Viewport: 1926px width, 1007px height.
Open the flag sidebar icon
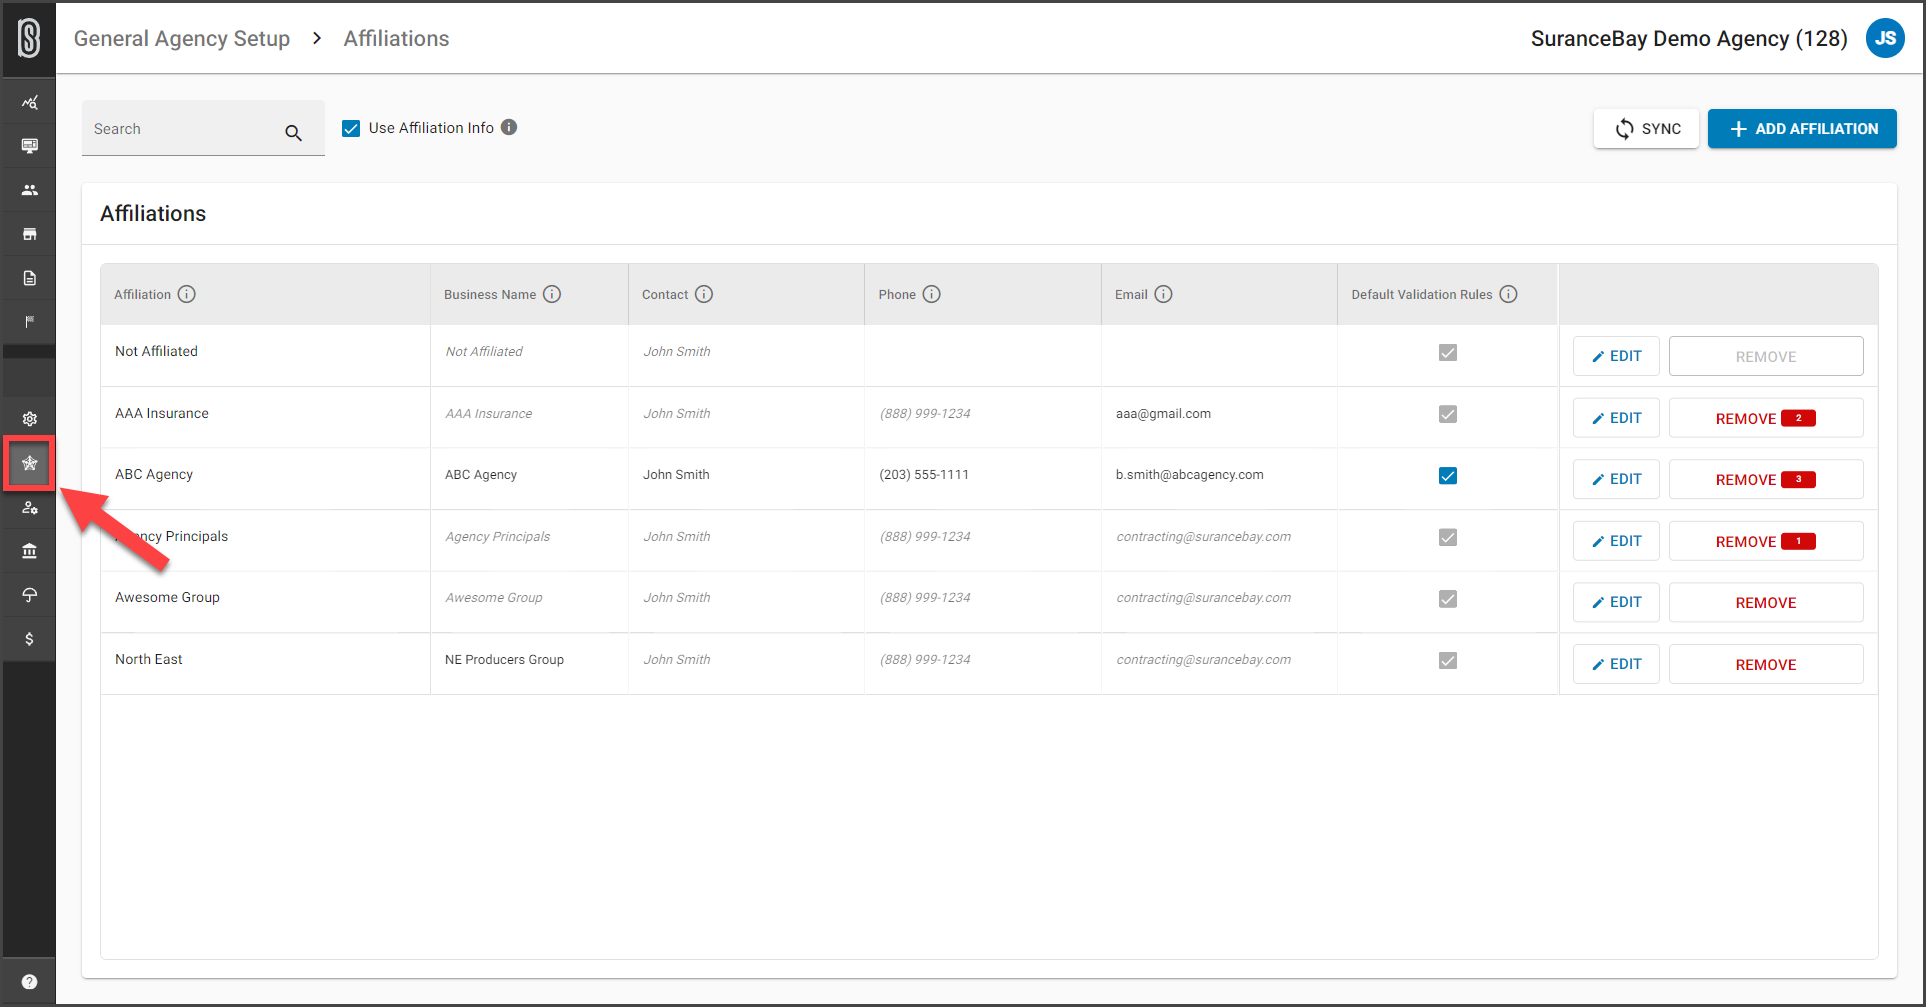pyautogui.click(x=29, y=322)
